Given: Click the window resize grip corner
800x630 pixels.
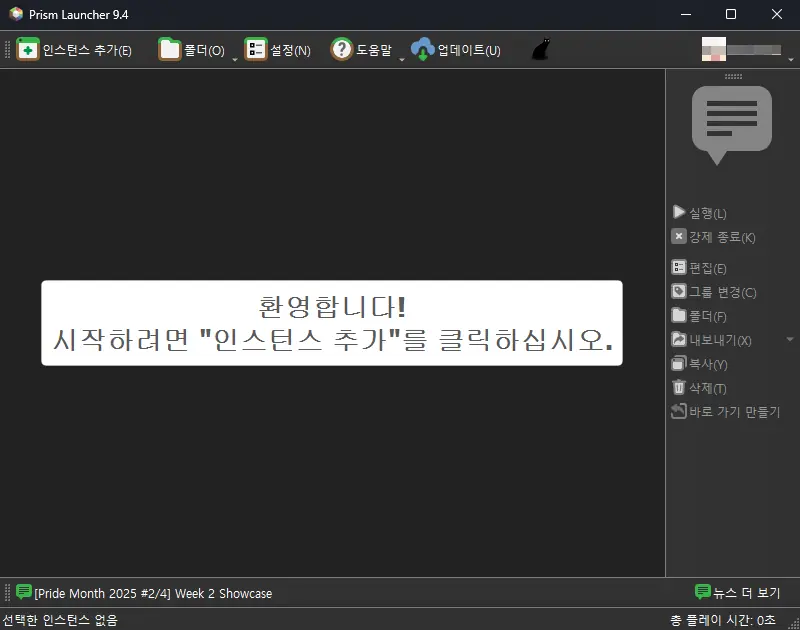Looking at the screenshot, I should tap(794, 624).
